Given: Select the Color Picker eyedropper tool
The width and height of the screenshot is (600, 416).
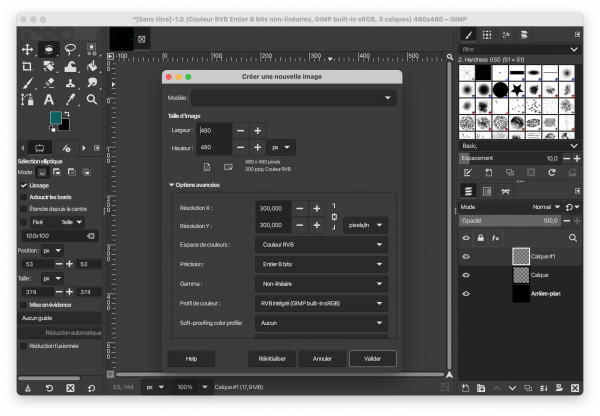Looking at the screenshot, I should pos(70,100).
